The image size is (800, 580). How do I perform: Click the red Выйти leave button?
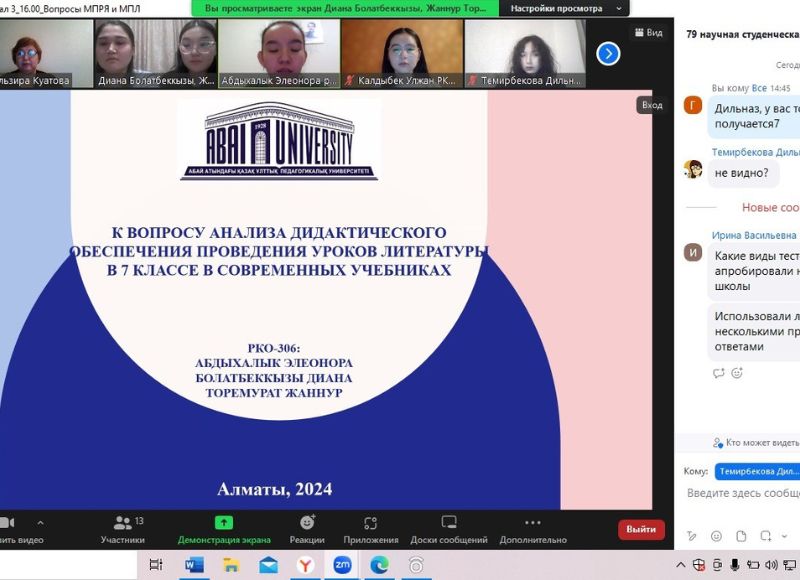point(641,529)
